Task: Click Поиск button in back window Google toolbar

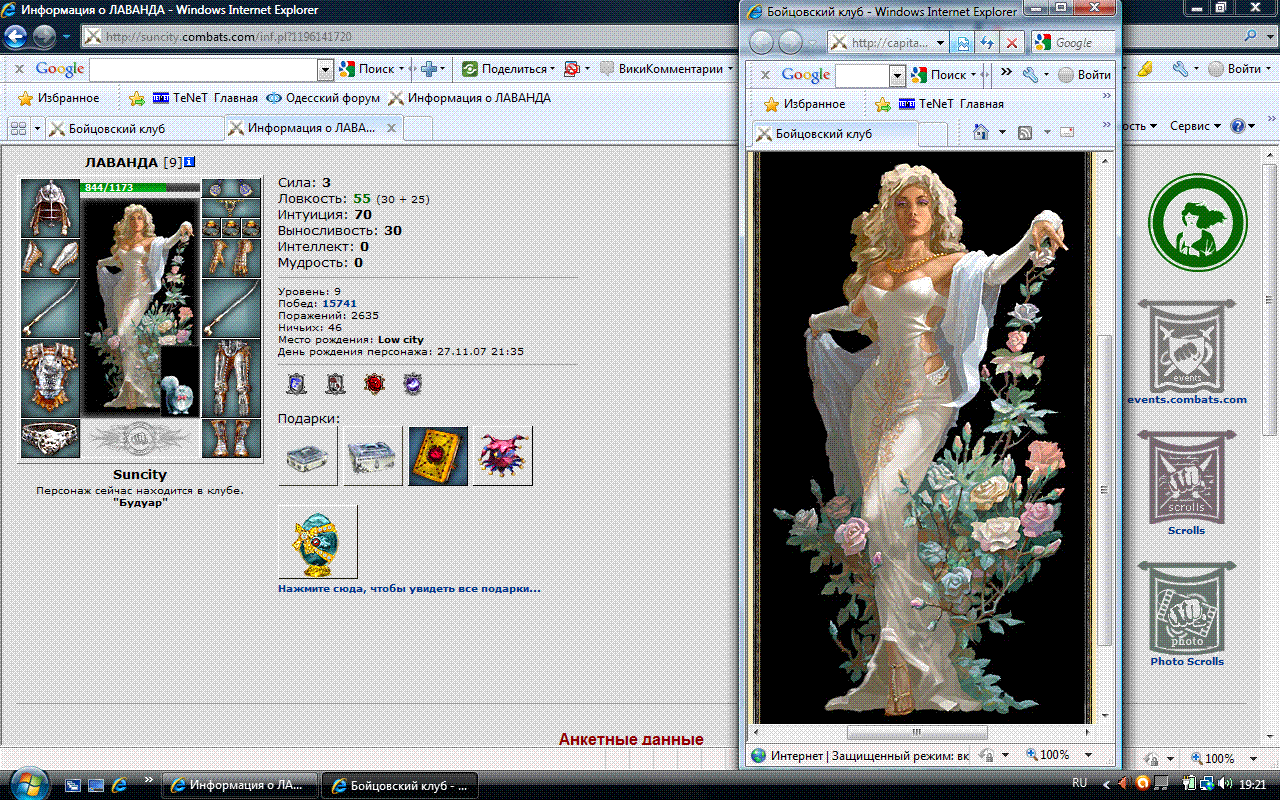Action: [367, 69]
